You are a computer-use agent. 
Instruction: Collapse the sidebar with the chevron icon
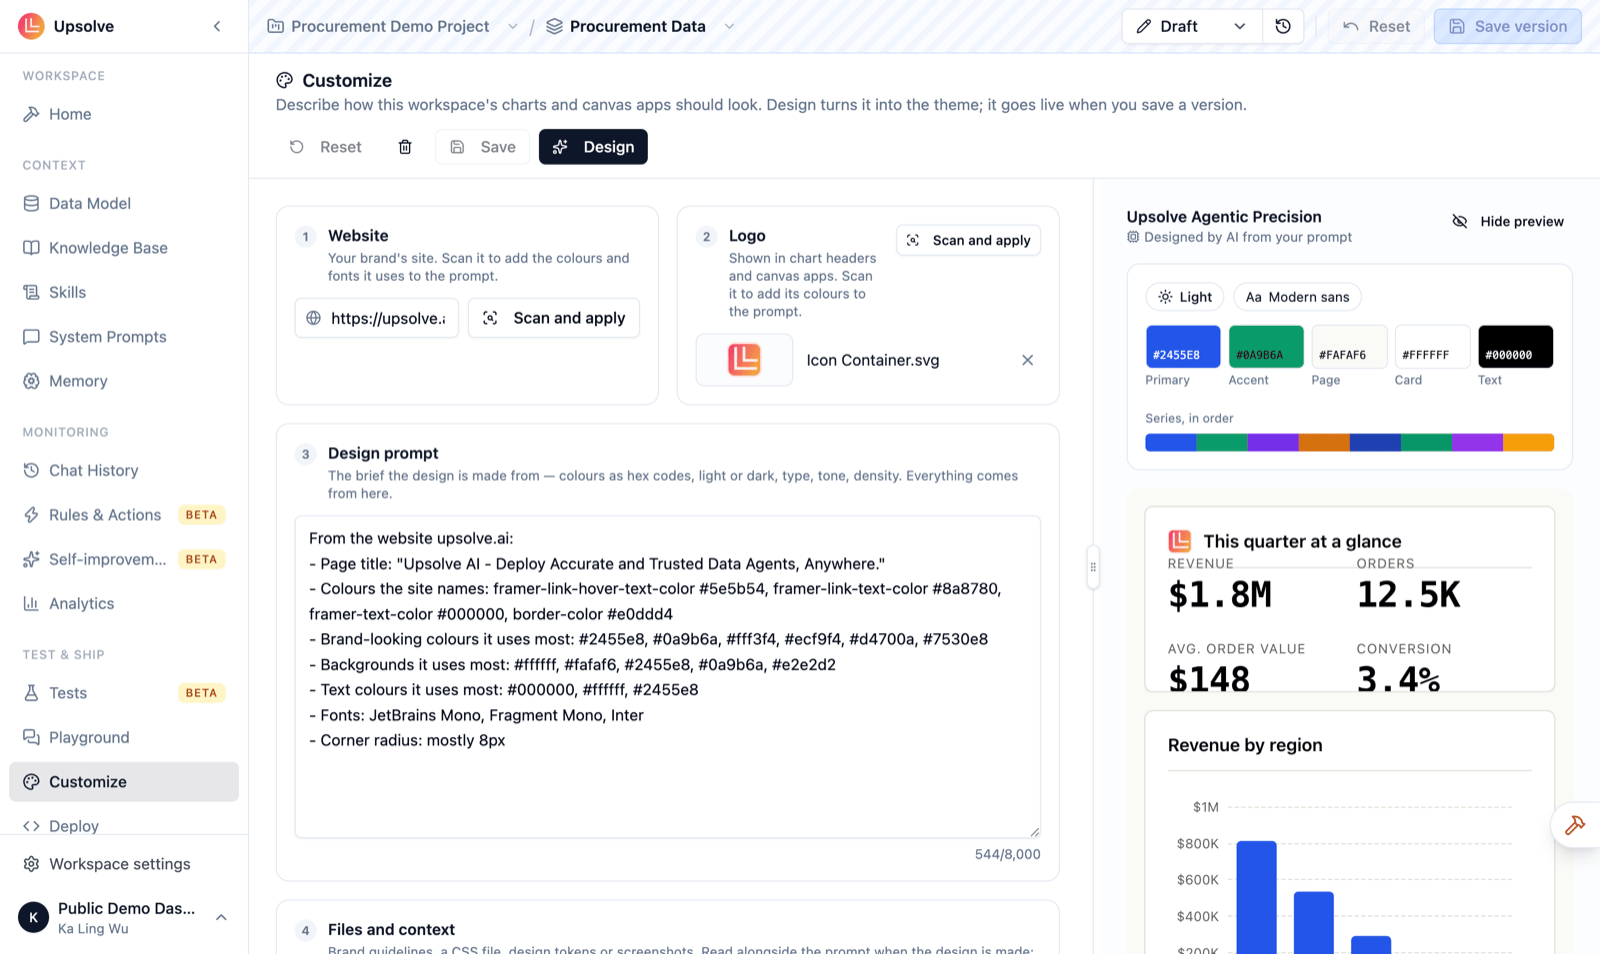[217, 26]
